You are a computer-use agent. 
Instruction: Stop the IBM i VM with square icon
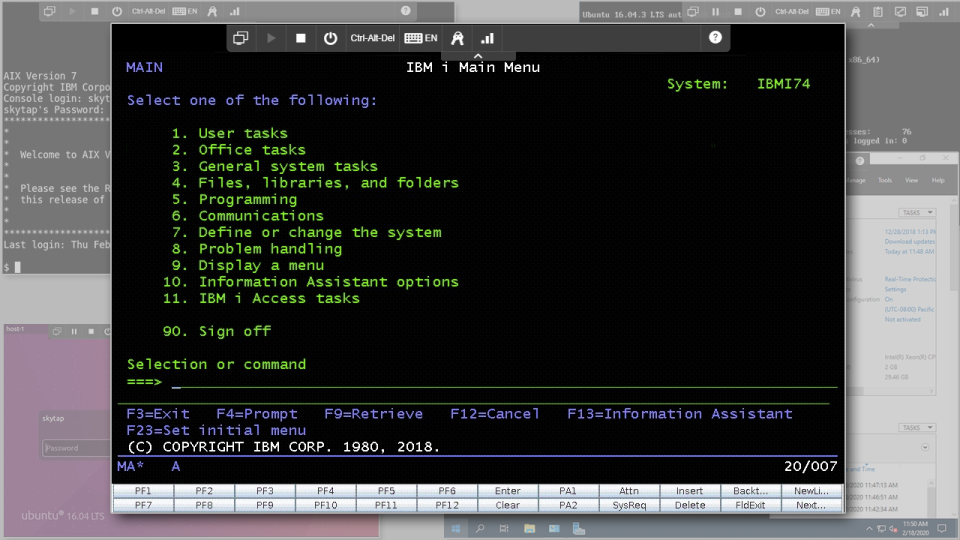pos(301,38)
